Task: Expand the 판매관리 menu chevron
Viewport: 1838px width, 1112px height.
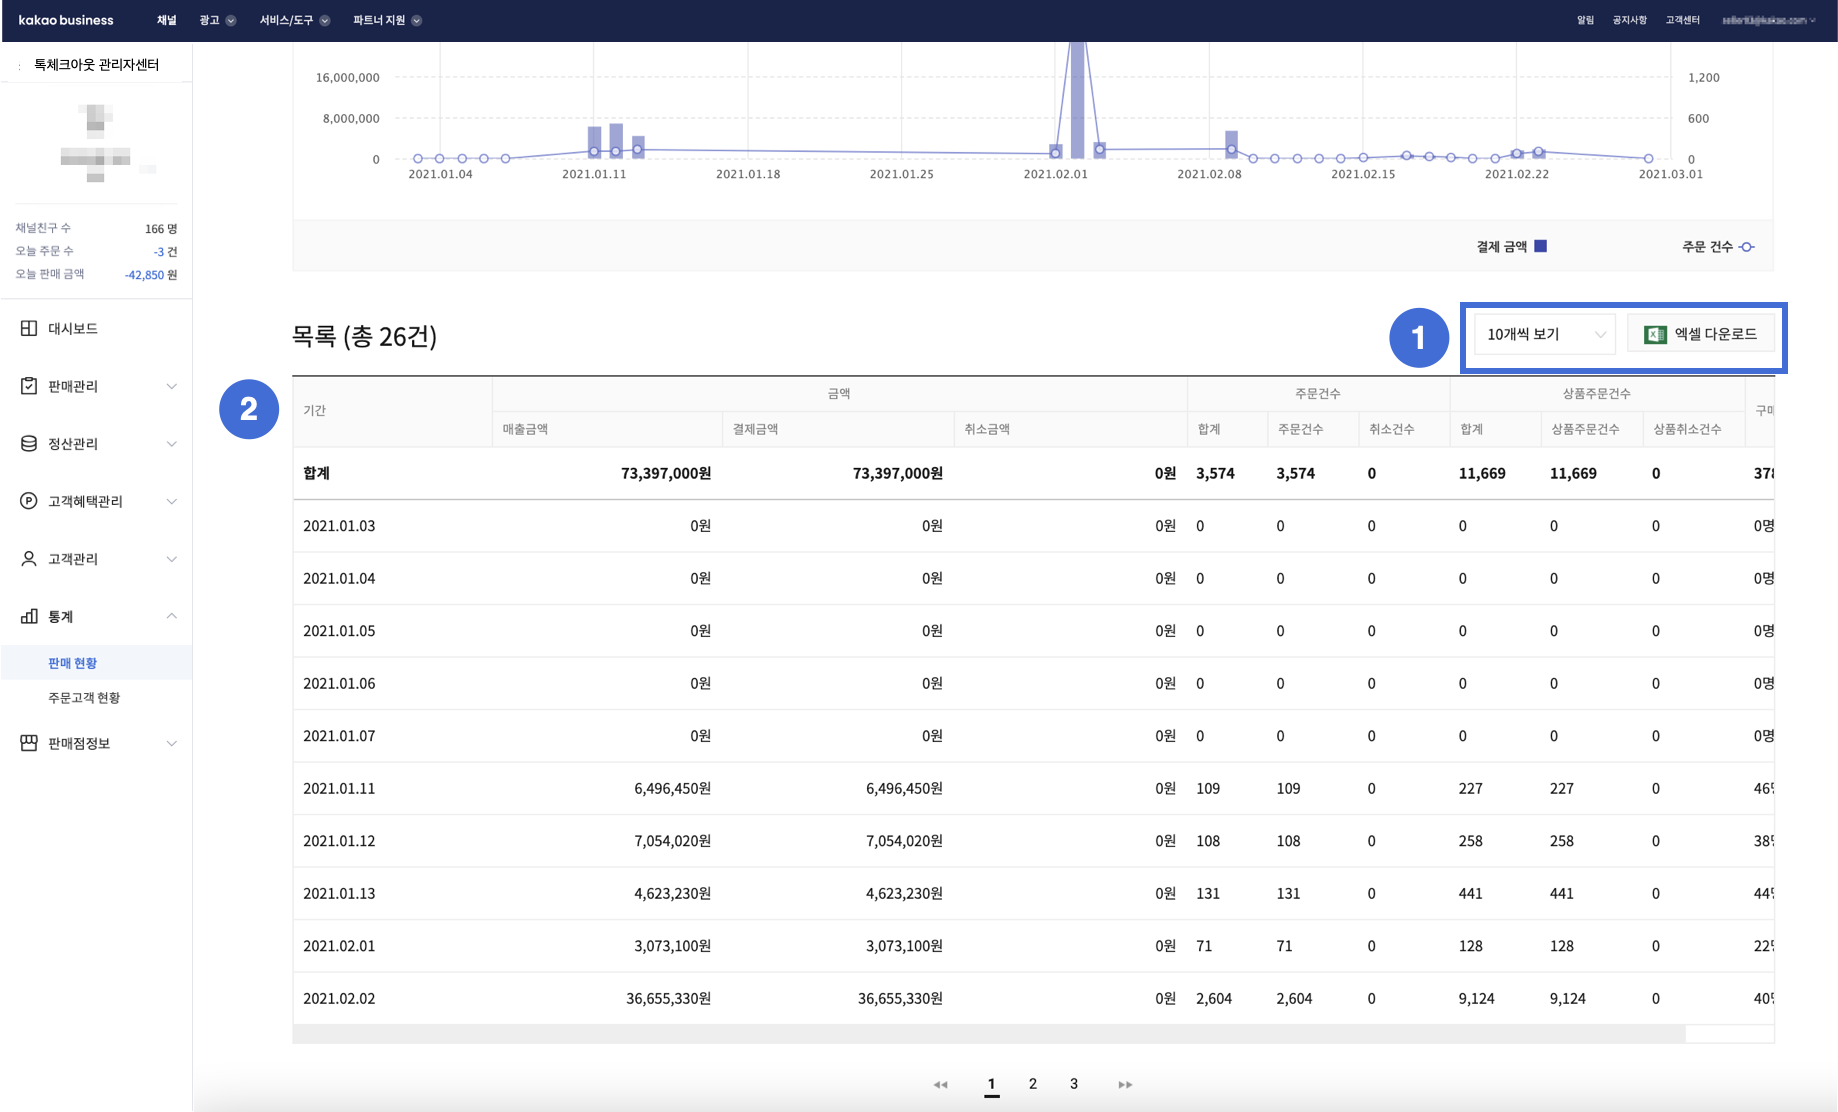Action: click(172, 386)
